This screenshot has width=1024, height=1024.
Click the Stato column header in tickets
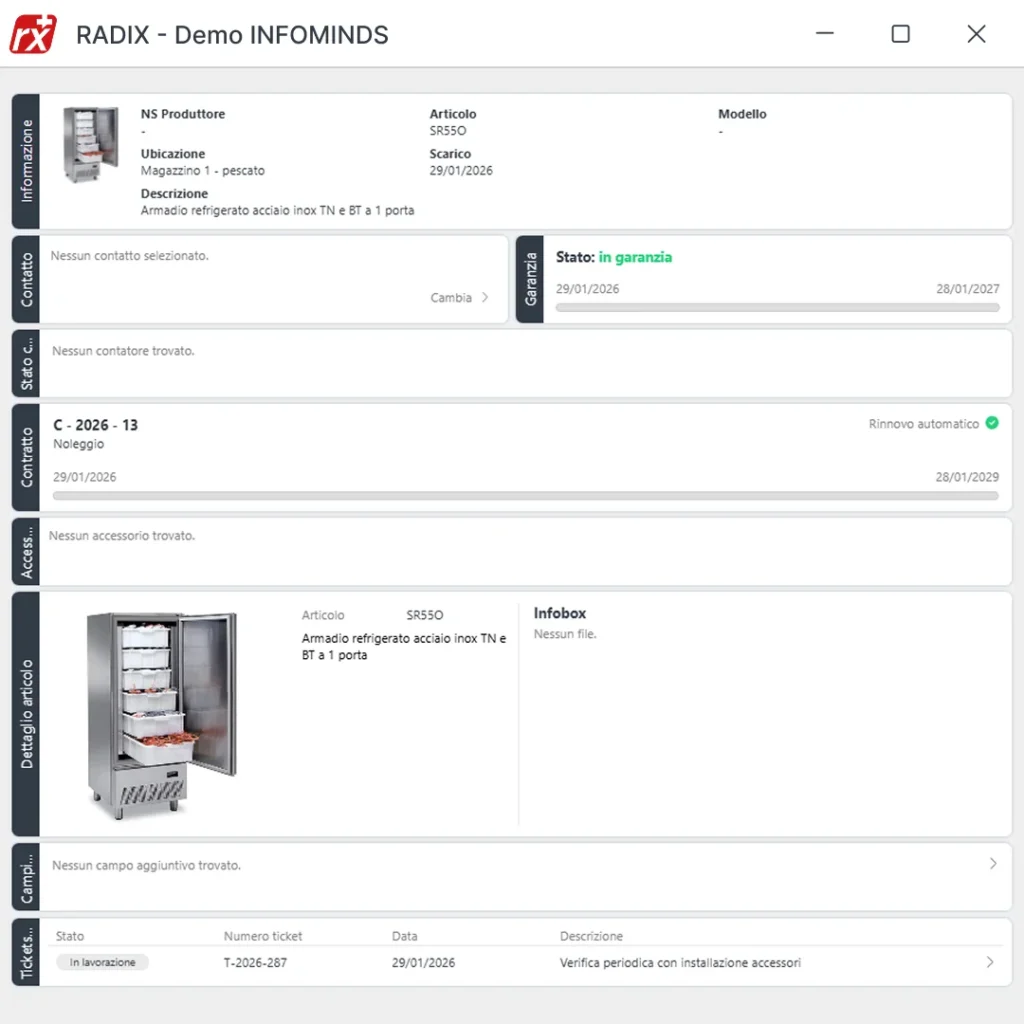70,936
